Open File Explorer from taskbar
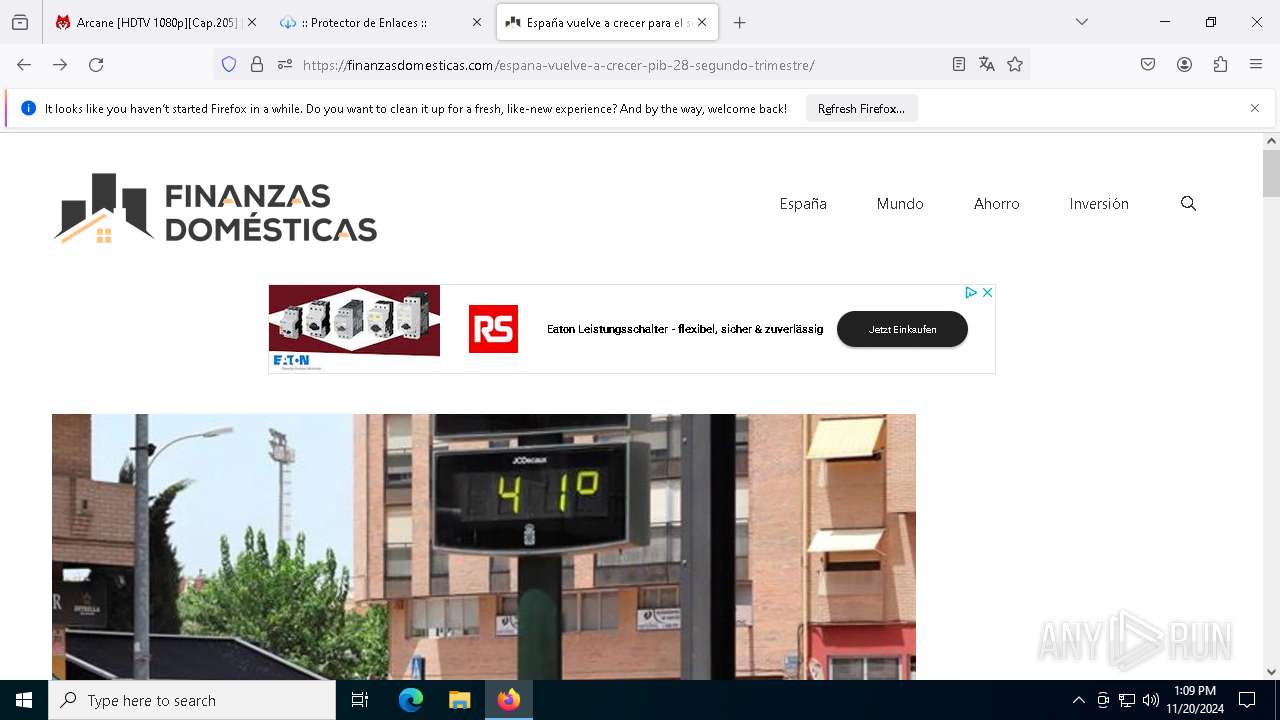The image size is (1280, 720). pyautogui.click(x=459, y=700)
